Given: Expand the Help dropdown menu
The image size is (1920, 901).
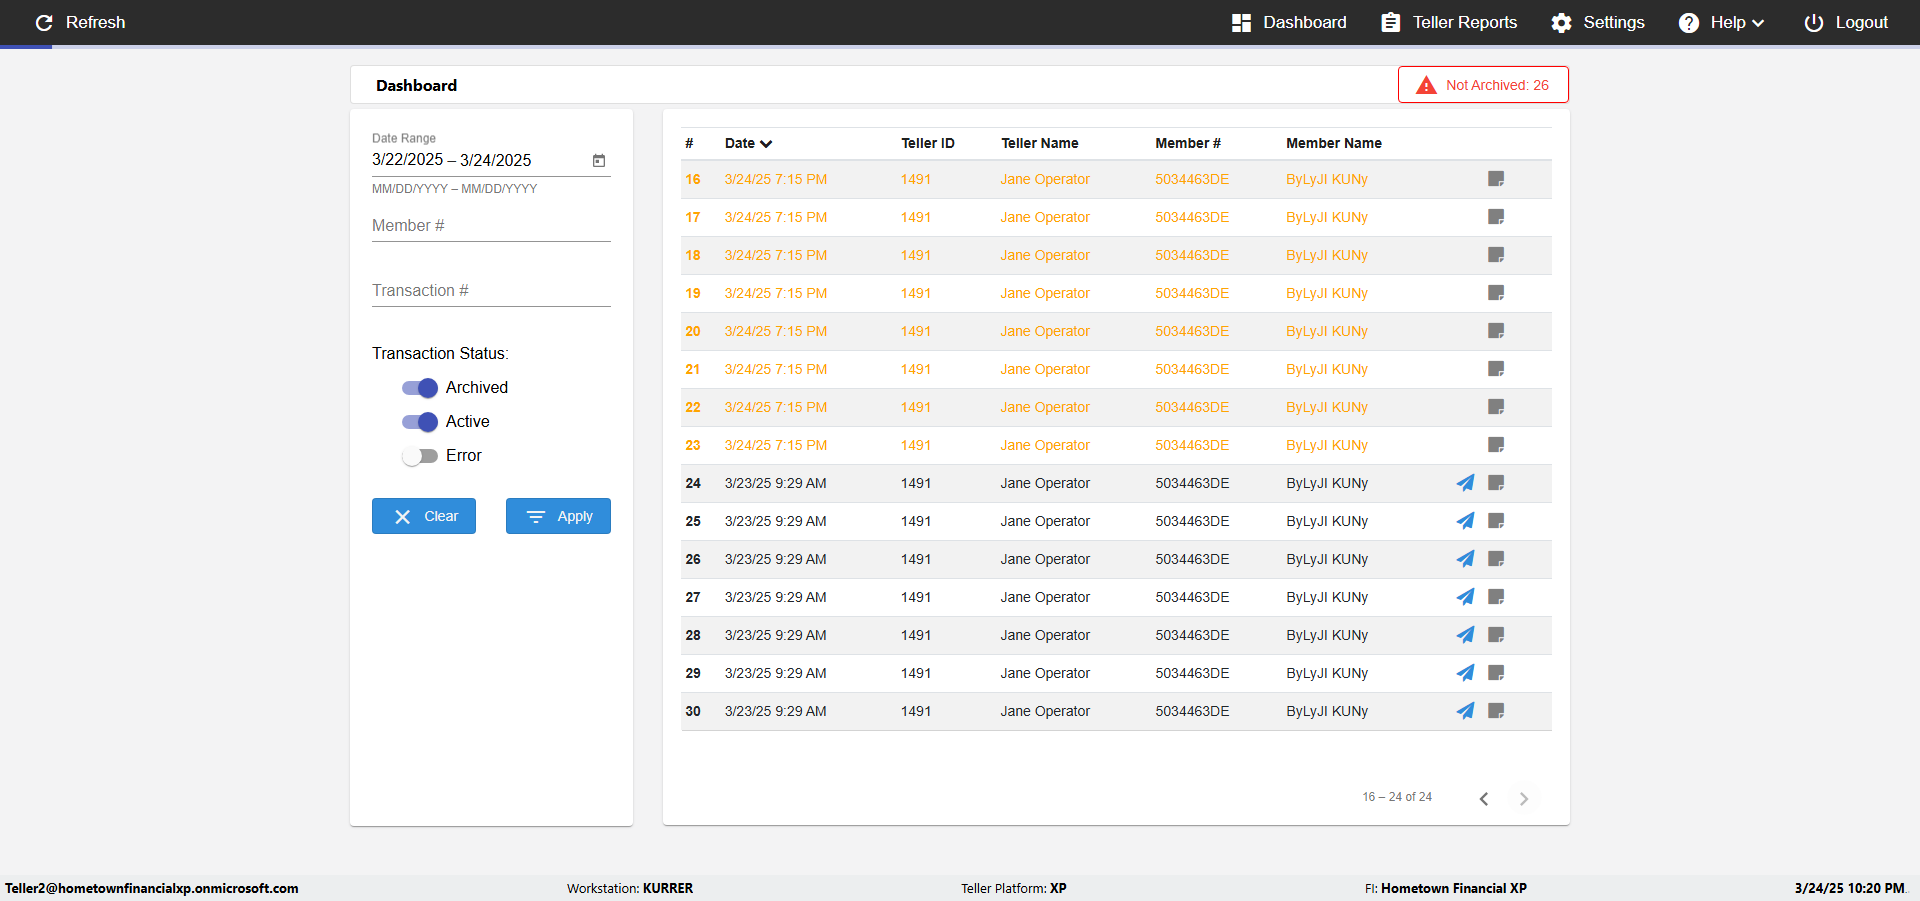Looking at the screenshot, I should coord(1721,22).
